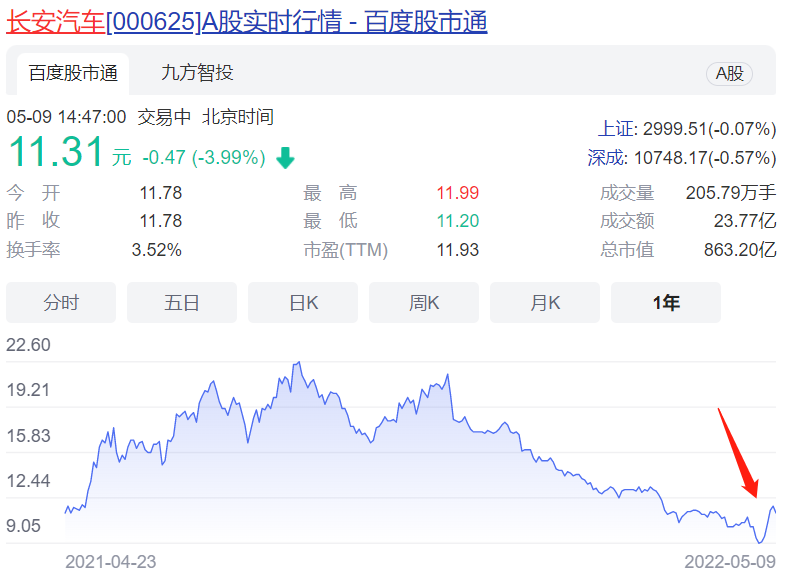
Task: Click the 最低 value 11.20
Action: 458,221
